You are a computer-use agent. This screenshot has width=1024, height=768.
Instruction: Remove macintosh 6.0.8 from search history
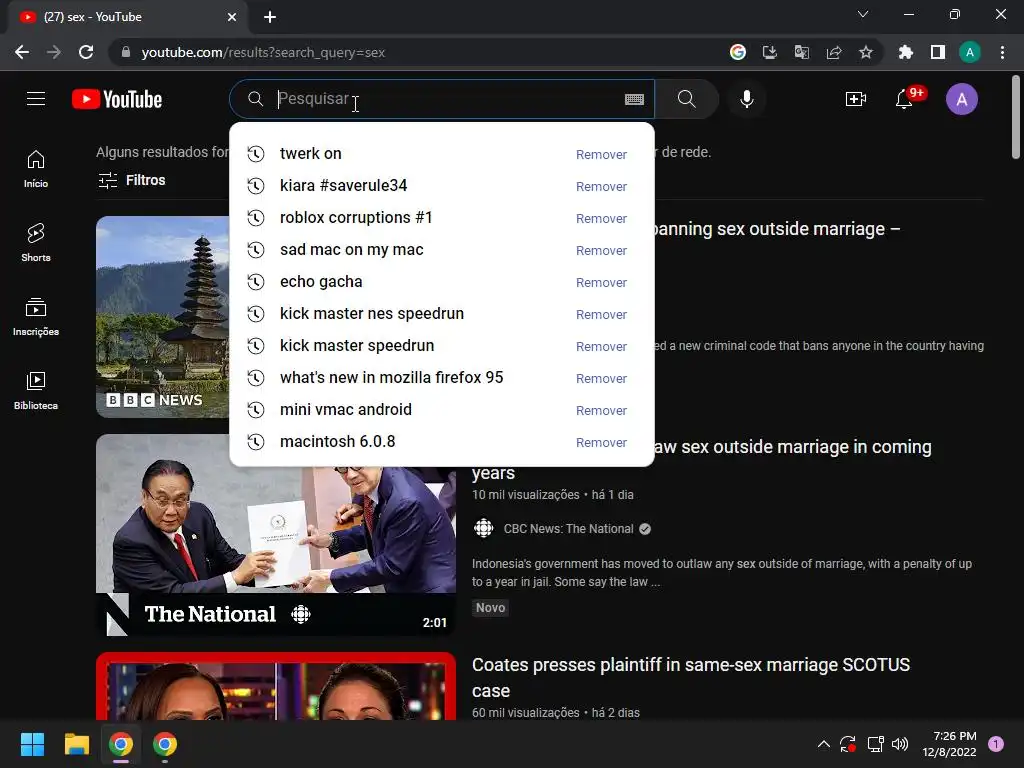pos(601,443)
